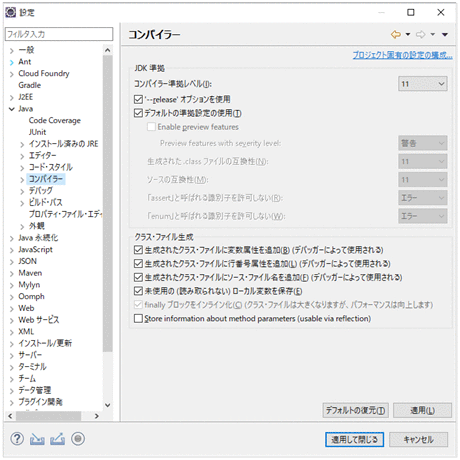This screenshot has width=460, height=460.
Task: Check the Enable preview features box
Action: 151,127
